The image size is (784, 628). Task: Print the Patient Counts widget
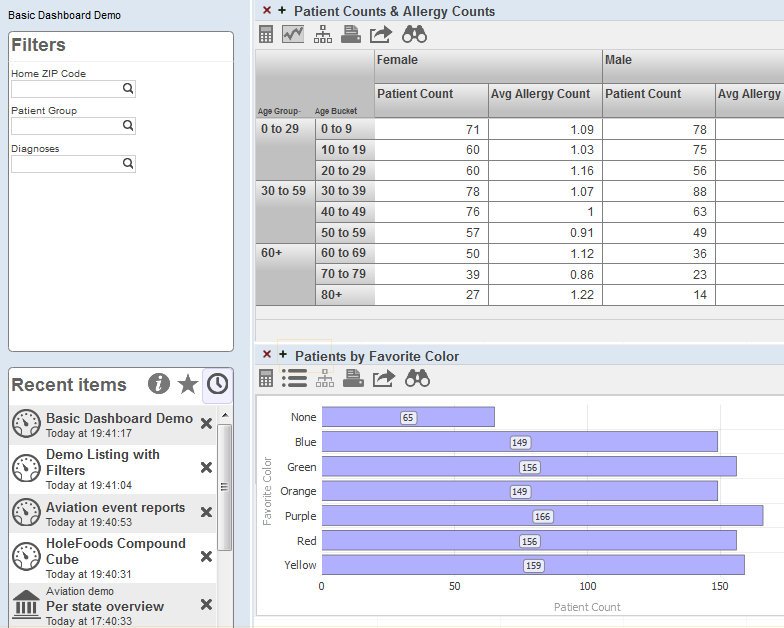click(x=351, y=34)
